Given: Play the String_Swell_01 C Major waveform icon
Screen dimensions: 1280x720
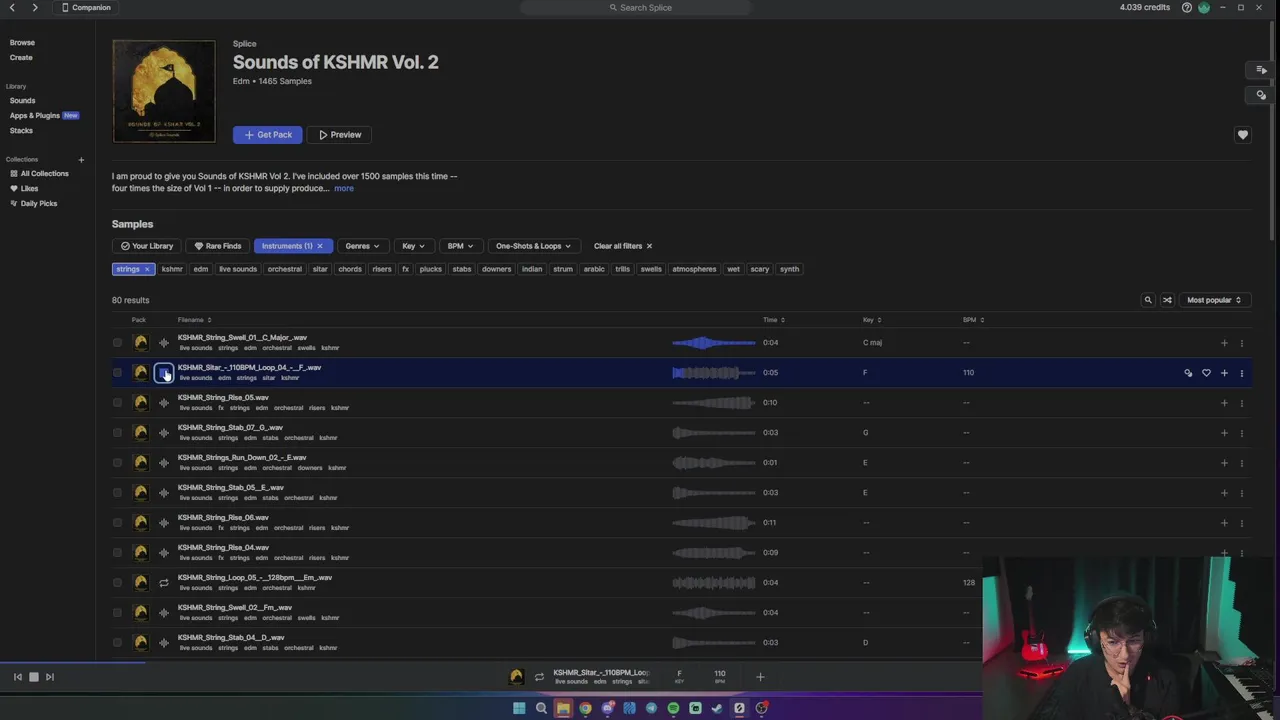Looking at the screenshot, I should 164,343.
